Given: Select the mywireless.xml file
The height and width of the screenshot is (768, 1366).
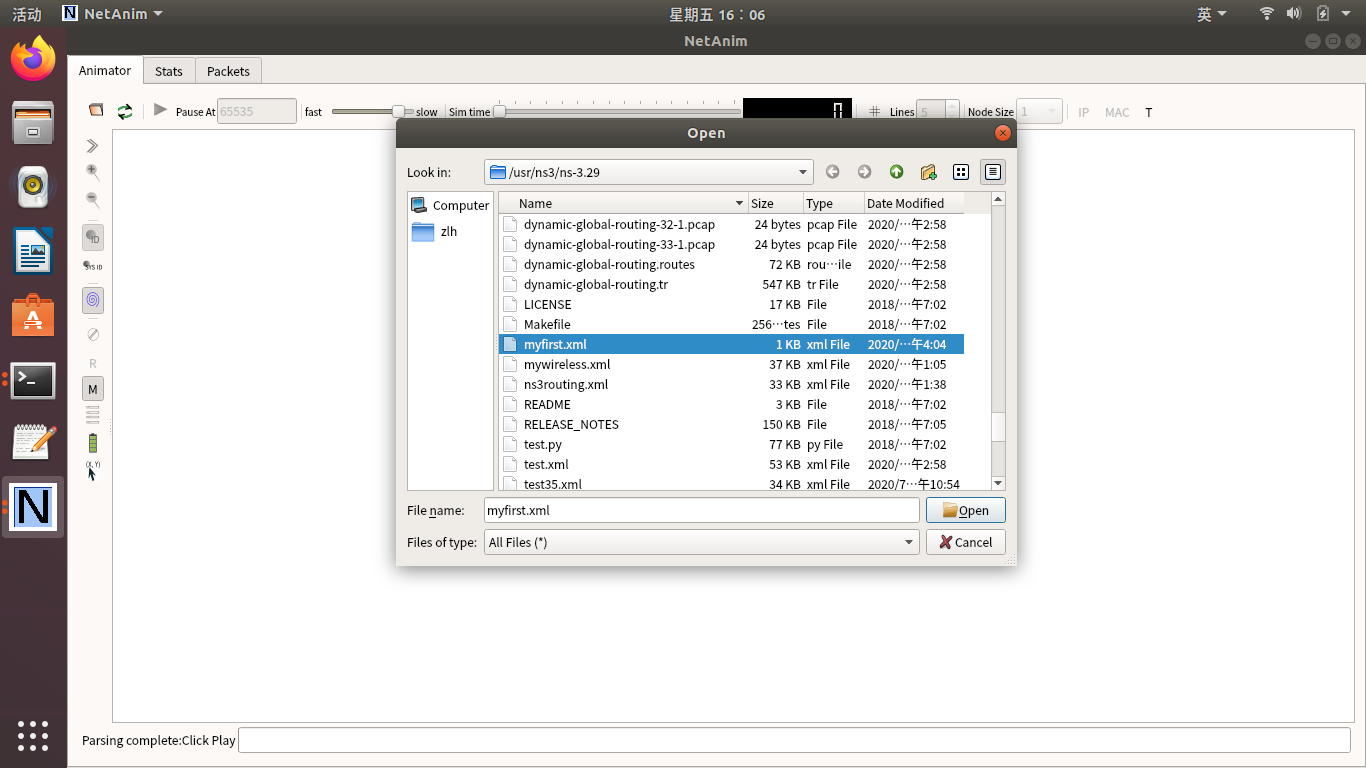Looking at the screenshot, I should (567, 364).
